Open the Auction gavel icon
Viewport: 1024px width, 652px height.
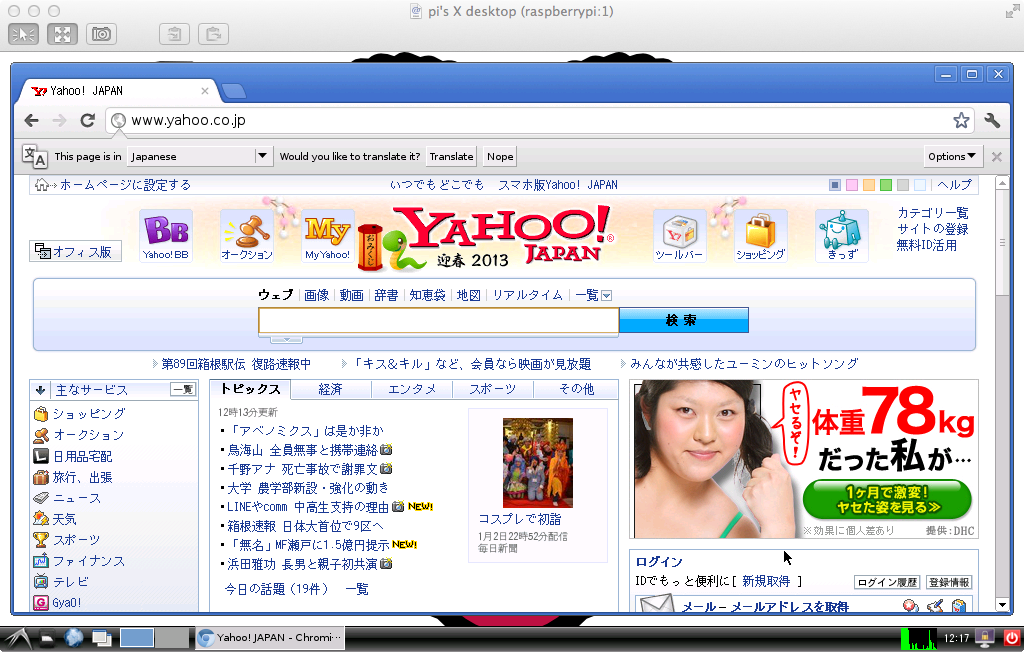[x=247, y=236]
